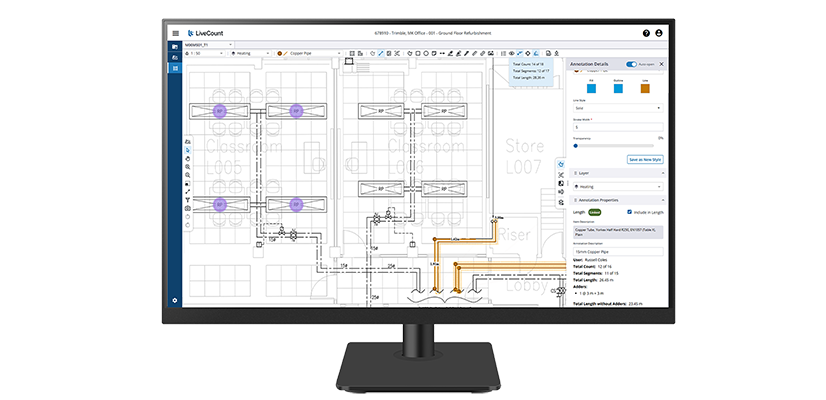Click the LiveCount logo

(x=205, y=33)
